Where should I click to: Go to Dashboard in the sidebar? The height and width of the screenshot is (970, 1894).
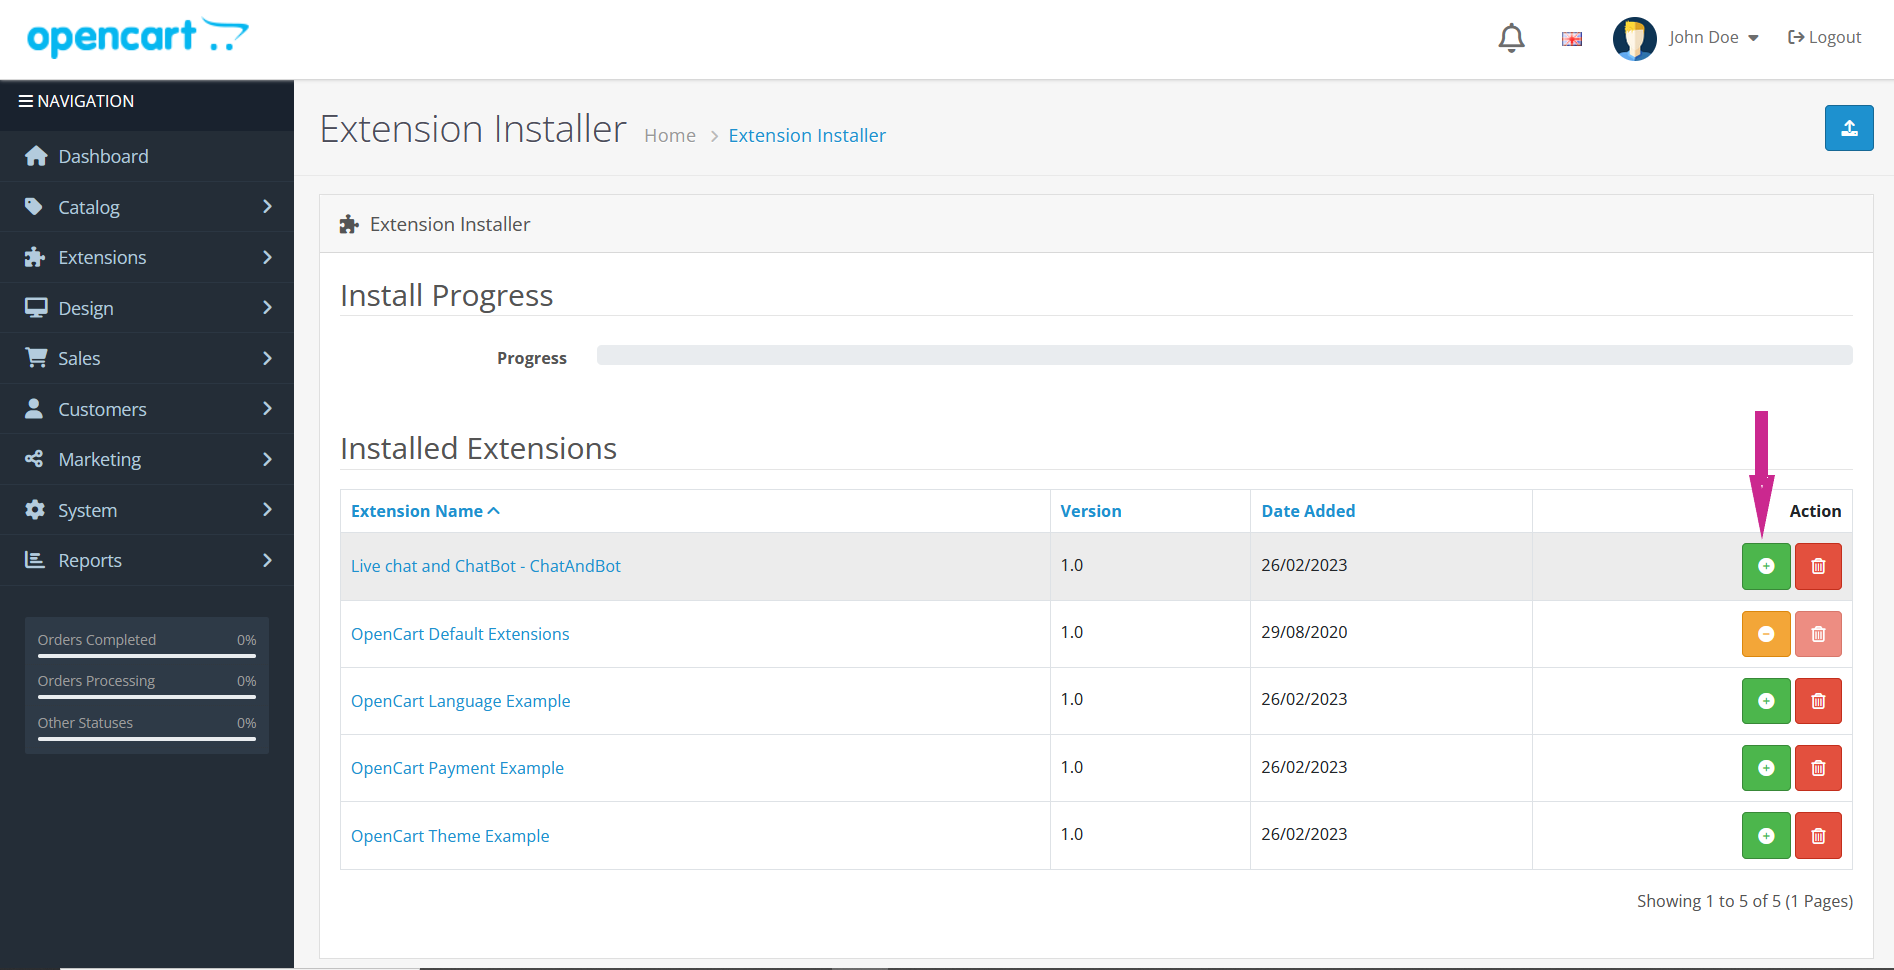103,156
